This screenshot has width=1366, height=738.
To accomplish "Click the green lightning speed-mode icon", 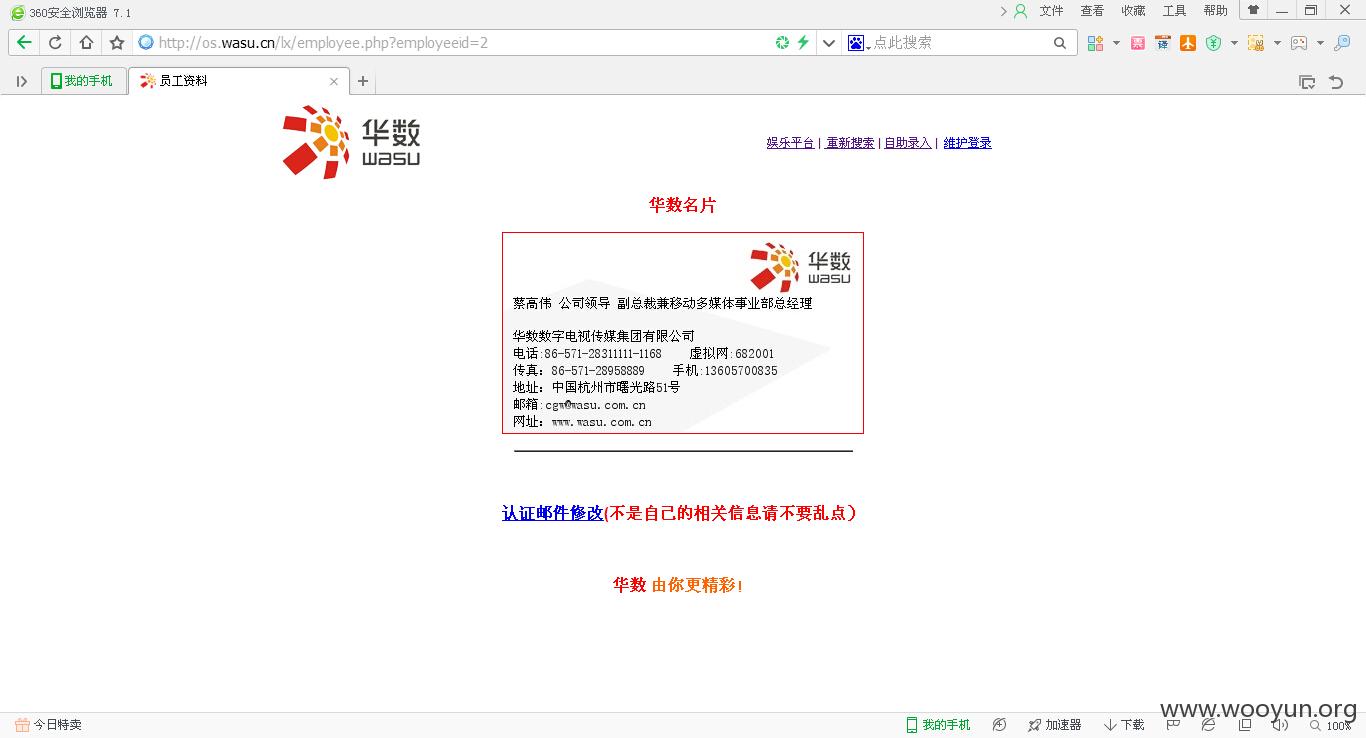I will click(802, 43).
